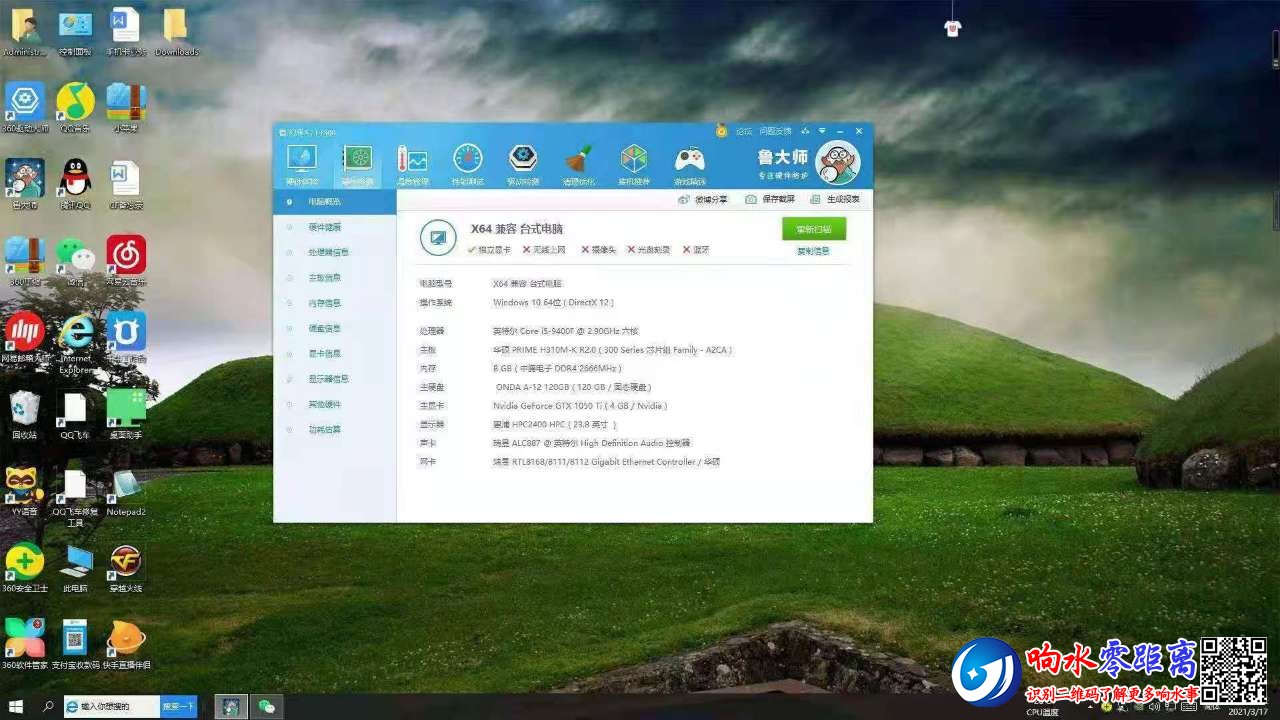Open 腾讯QQ penguin desktop icon
This screenshot has height=720, width=1280.
75,185
